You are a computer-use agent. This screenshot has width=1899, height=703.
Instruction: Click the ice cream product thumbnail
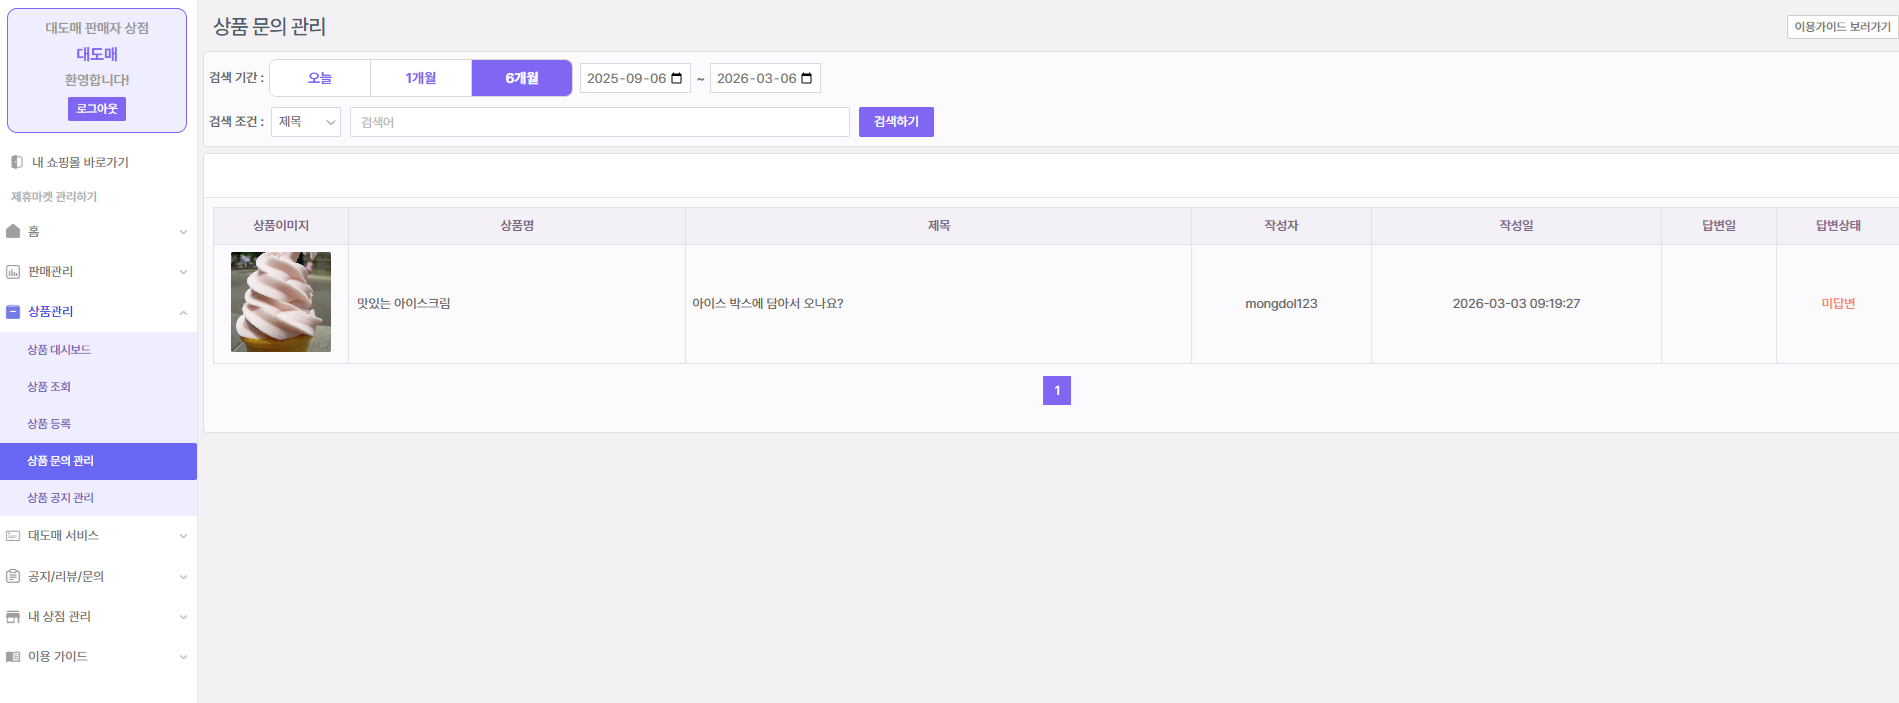(281, 302)
